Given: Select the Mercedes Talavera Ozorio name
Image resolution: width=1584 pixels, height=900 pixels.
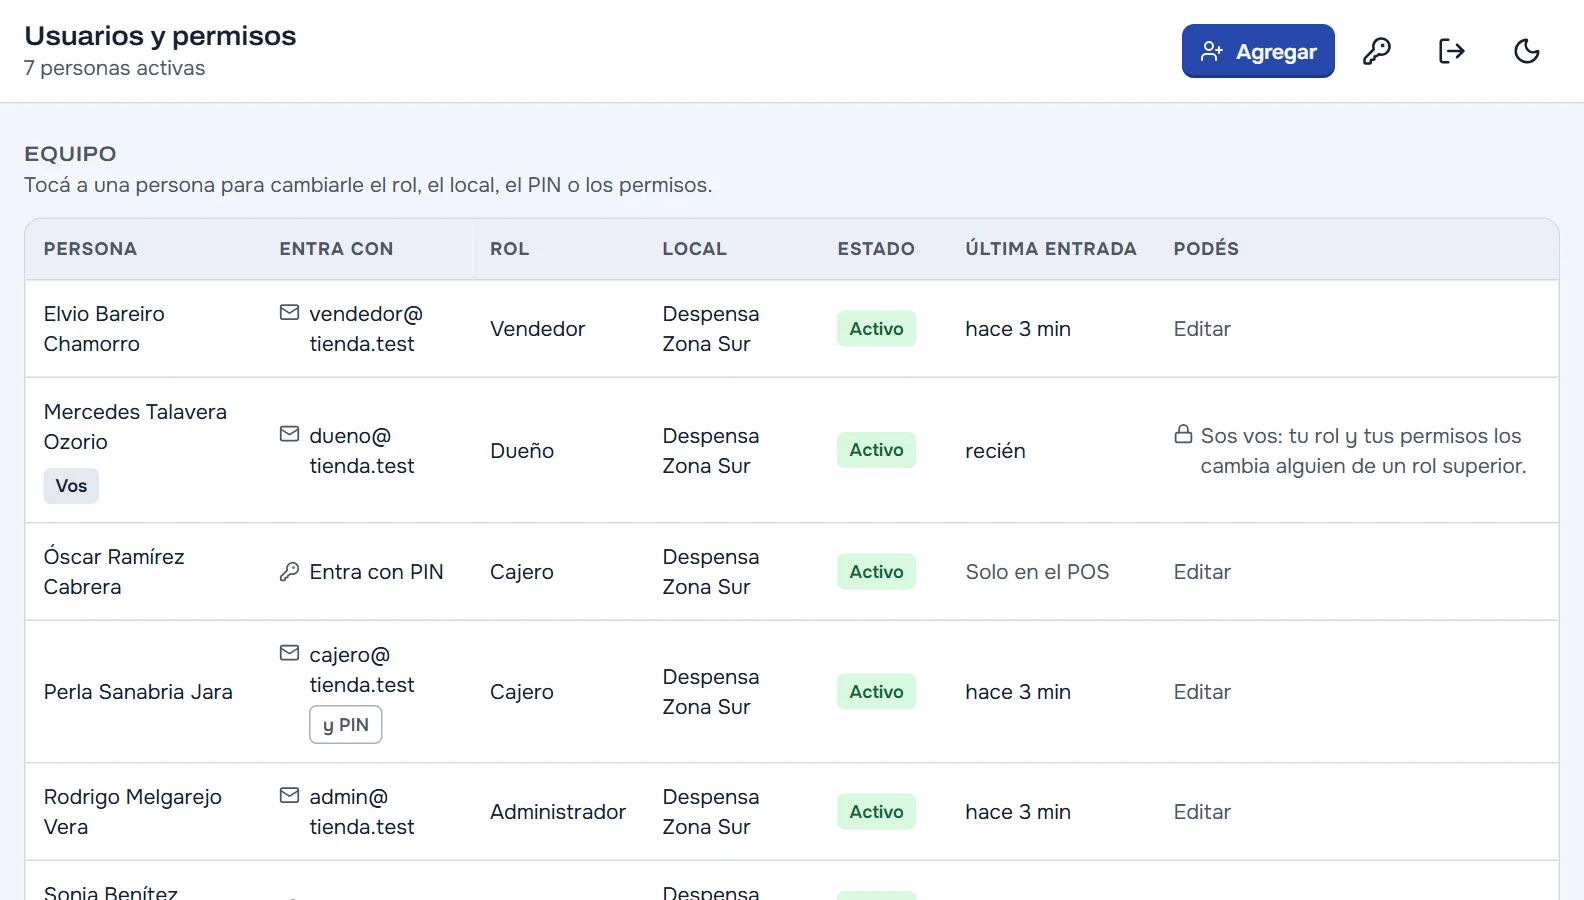Looking at the screenshot, I should [135, 427].
